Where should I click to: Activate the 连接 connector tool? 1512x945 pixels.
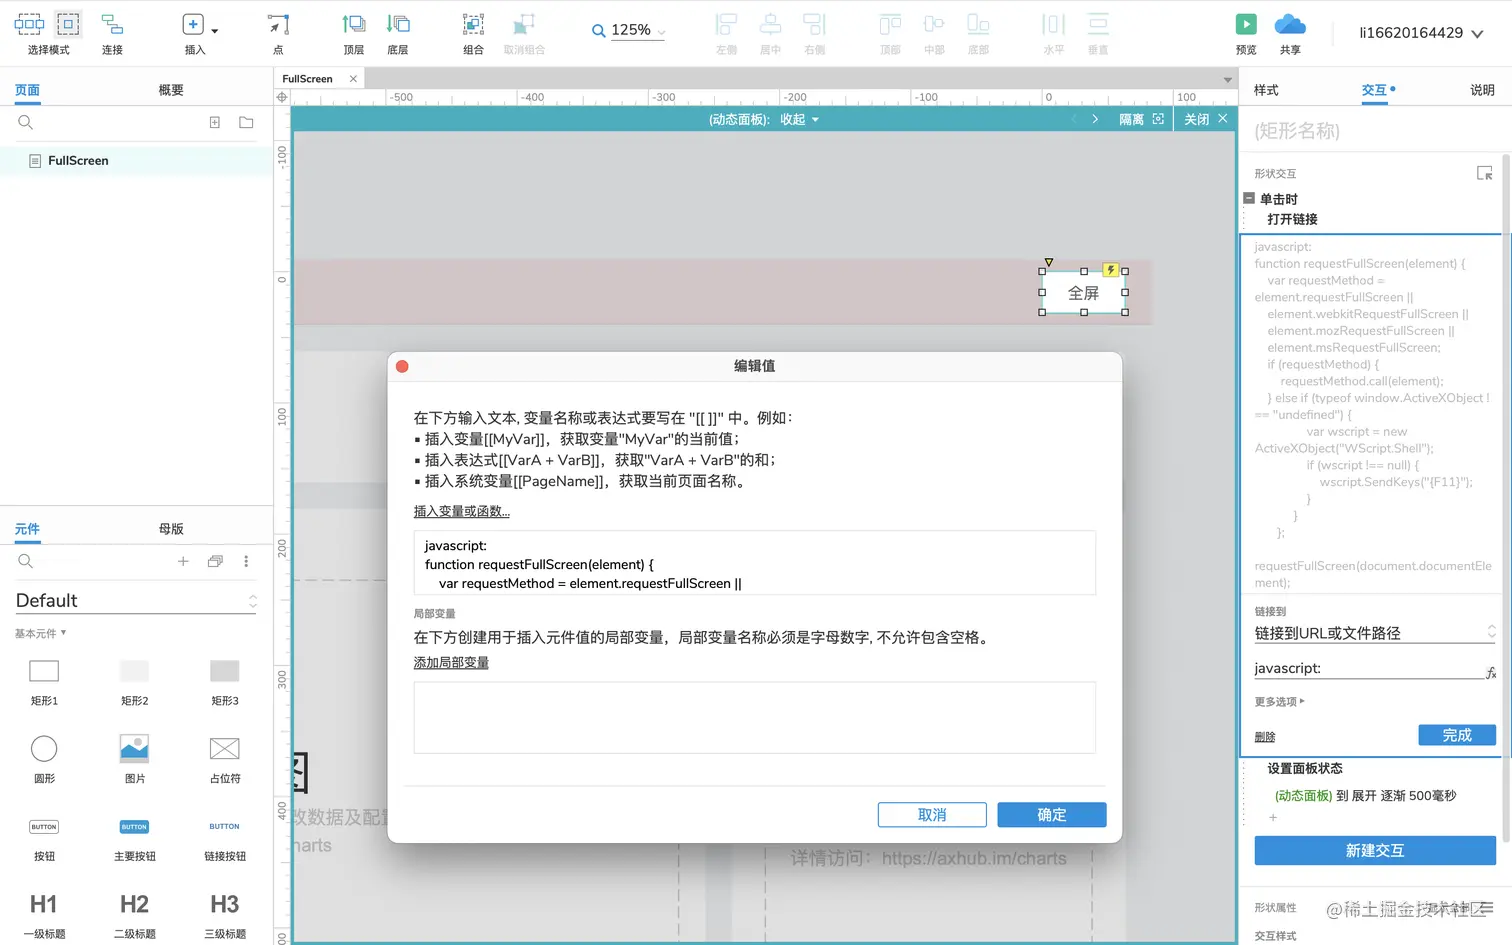[x=112, y=33]
